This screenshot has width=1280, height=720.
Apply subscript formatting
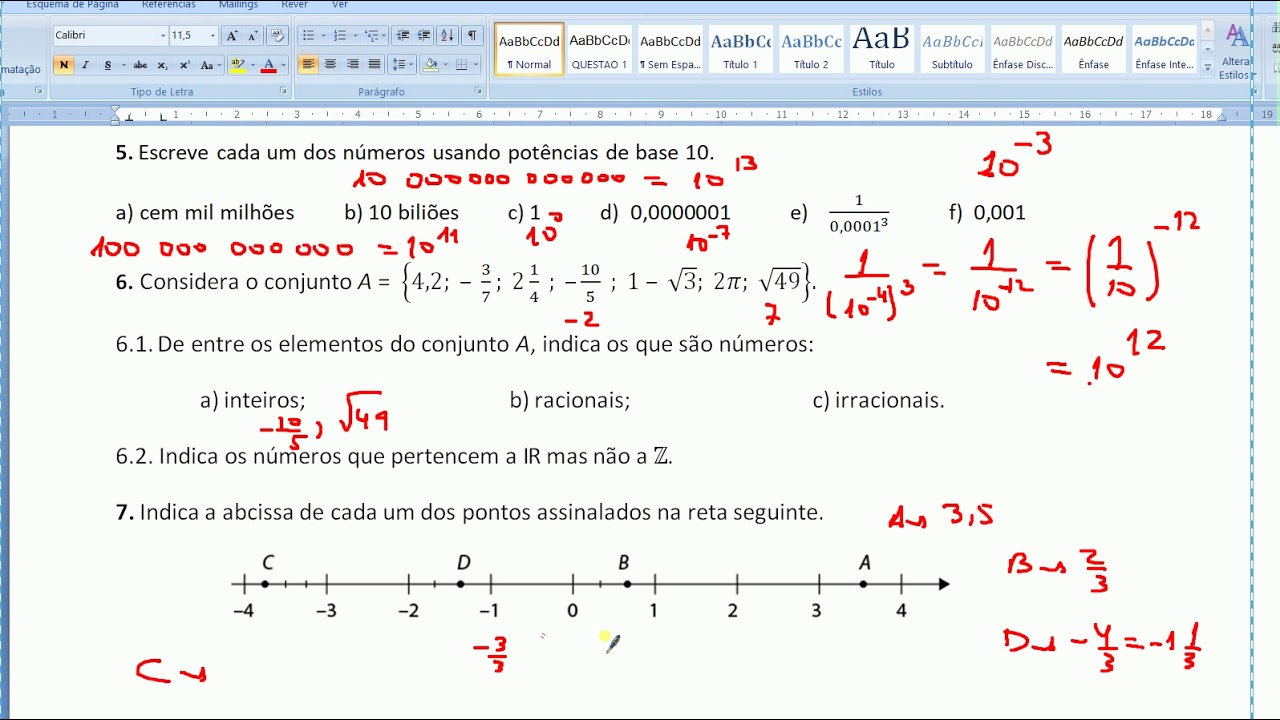pos(164,65)
